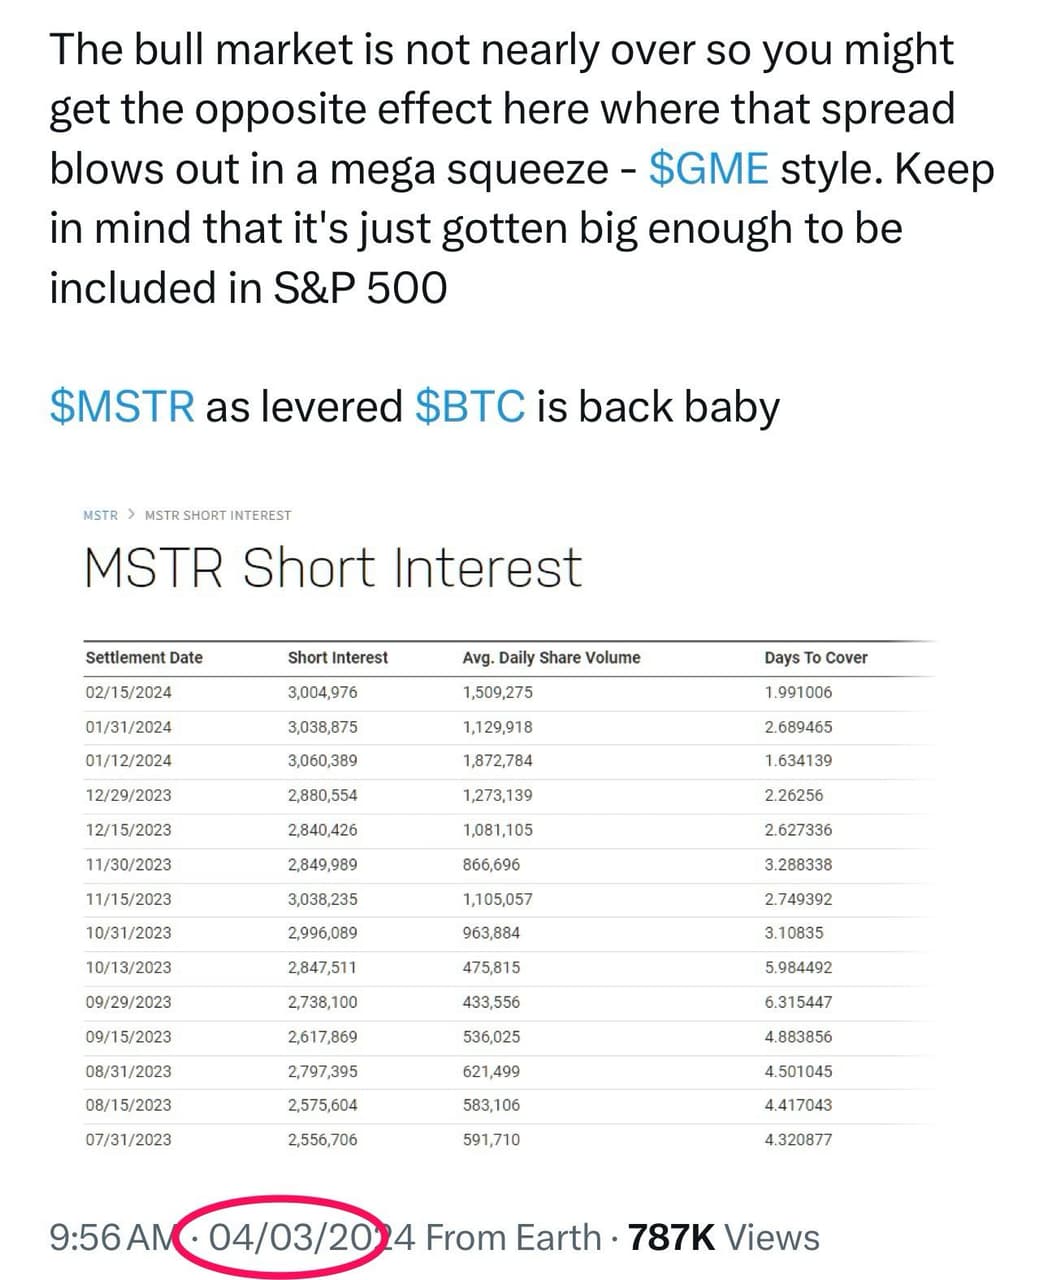Click the breadcrumb chevron arrow
Viewport: 1048px width, 1280px height.
tap(131, 515)
